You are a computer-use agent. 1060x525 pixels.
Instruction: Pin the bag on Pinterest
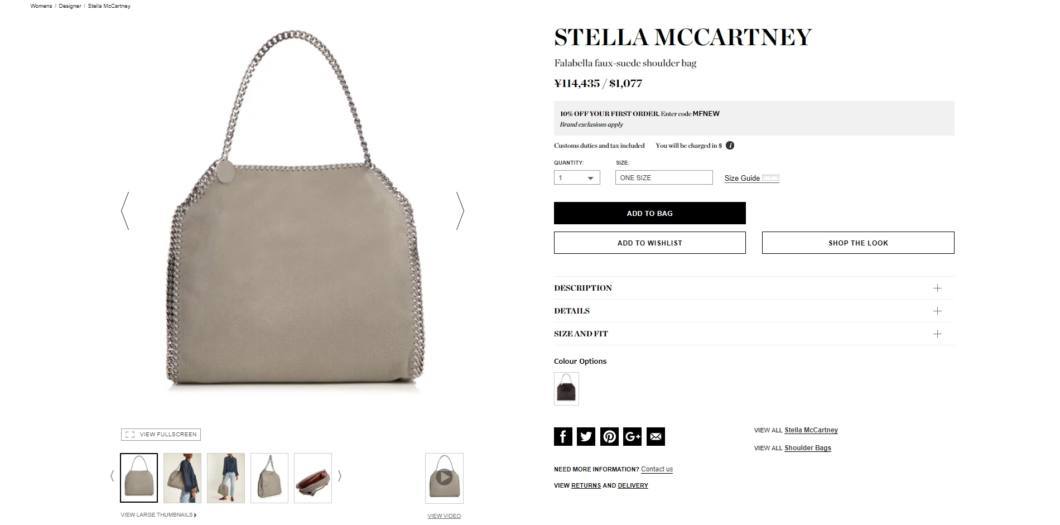coord(609,436)
